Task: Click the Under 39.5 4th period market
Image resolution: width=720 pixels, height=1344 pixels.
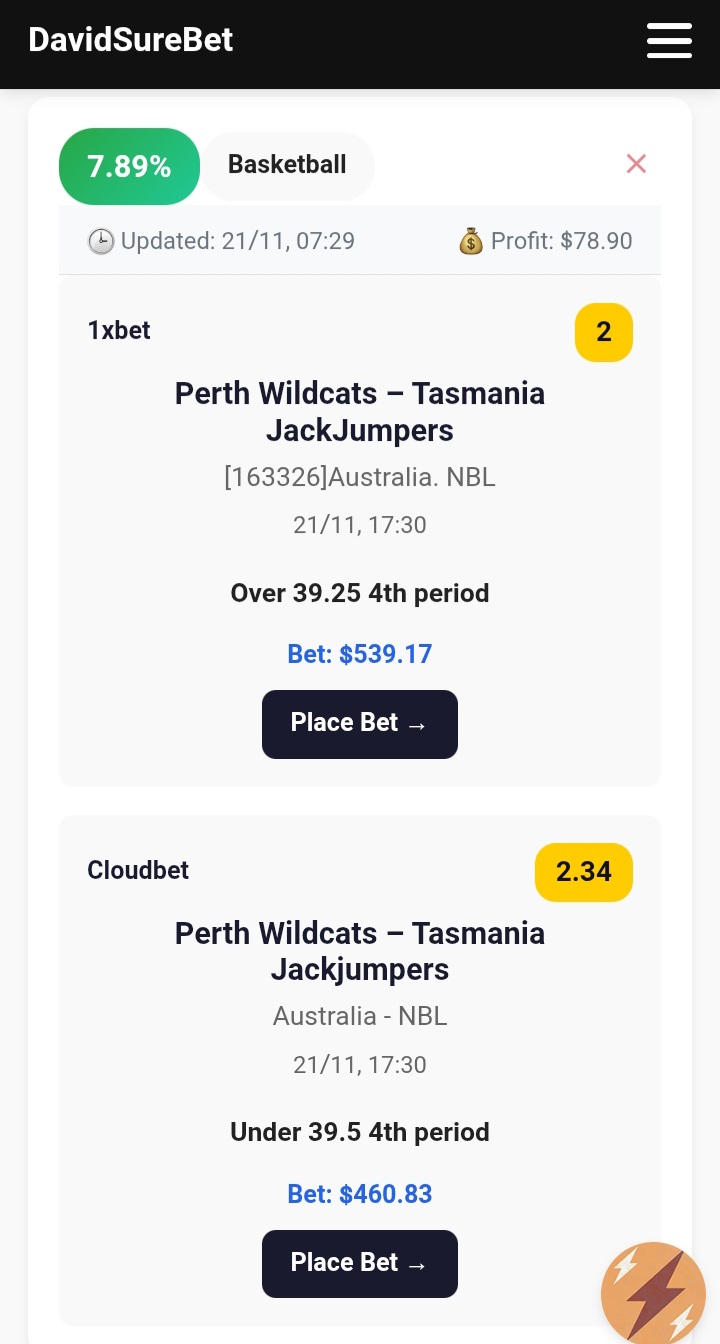Action: click(360, 1132)
